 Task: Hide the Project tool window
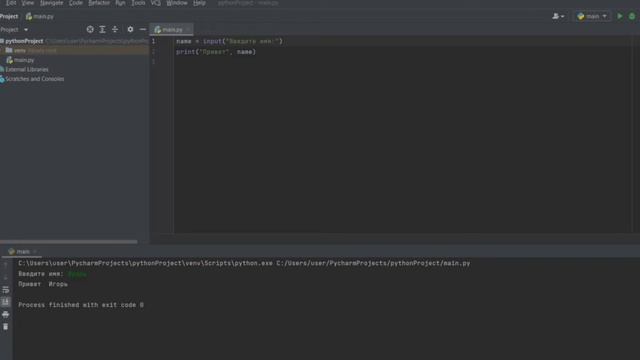coord(142,29)
